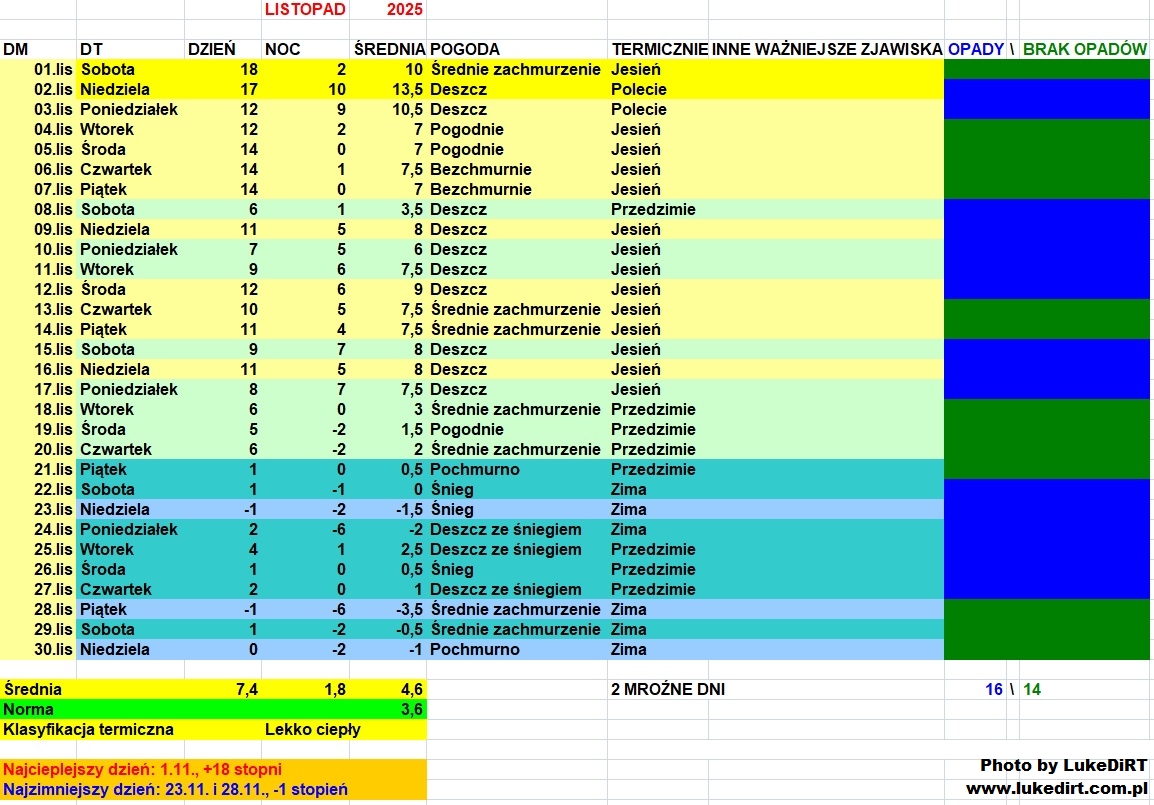This screenshot has width=1154, height=805.
Task: Click the 30.lis Niedziela weekday cell
Action: click(115, 649)
